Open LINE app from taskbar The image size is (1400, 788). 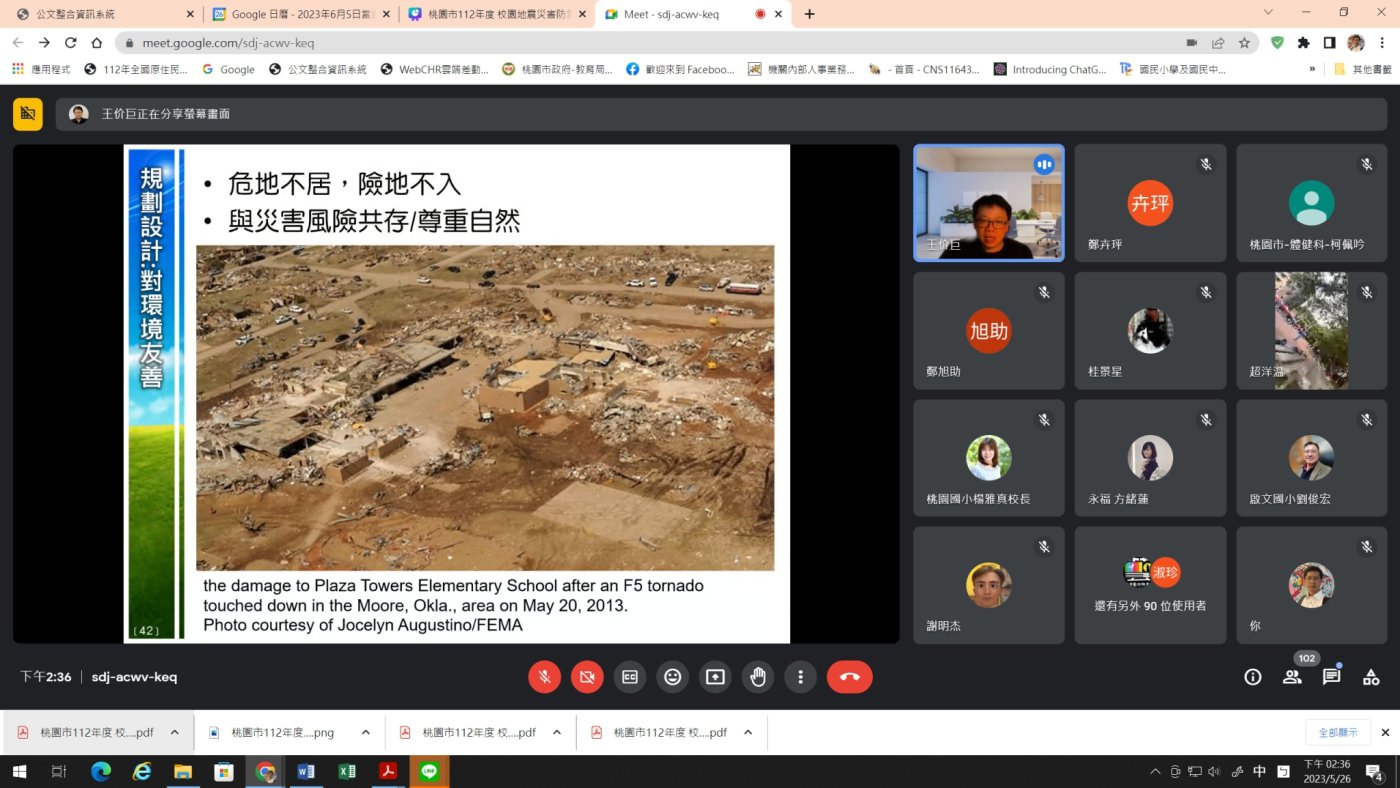(429, 771)
